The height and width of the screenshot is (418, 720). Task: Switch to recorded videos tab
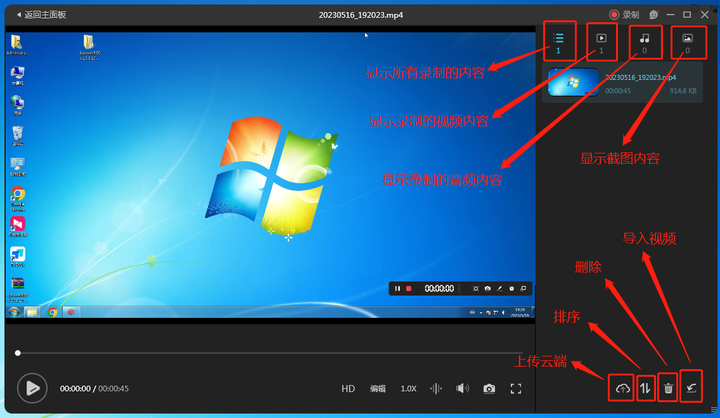601,43
